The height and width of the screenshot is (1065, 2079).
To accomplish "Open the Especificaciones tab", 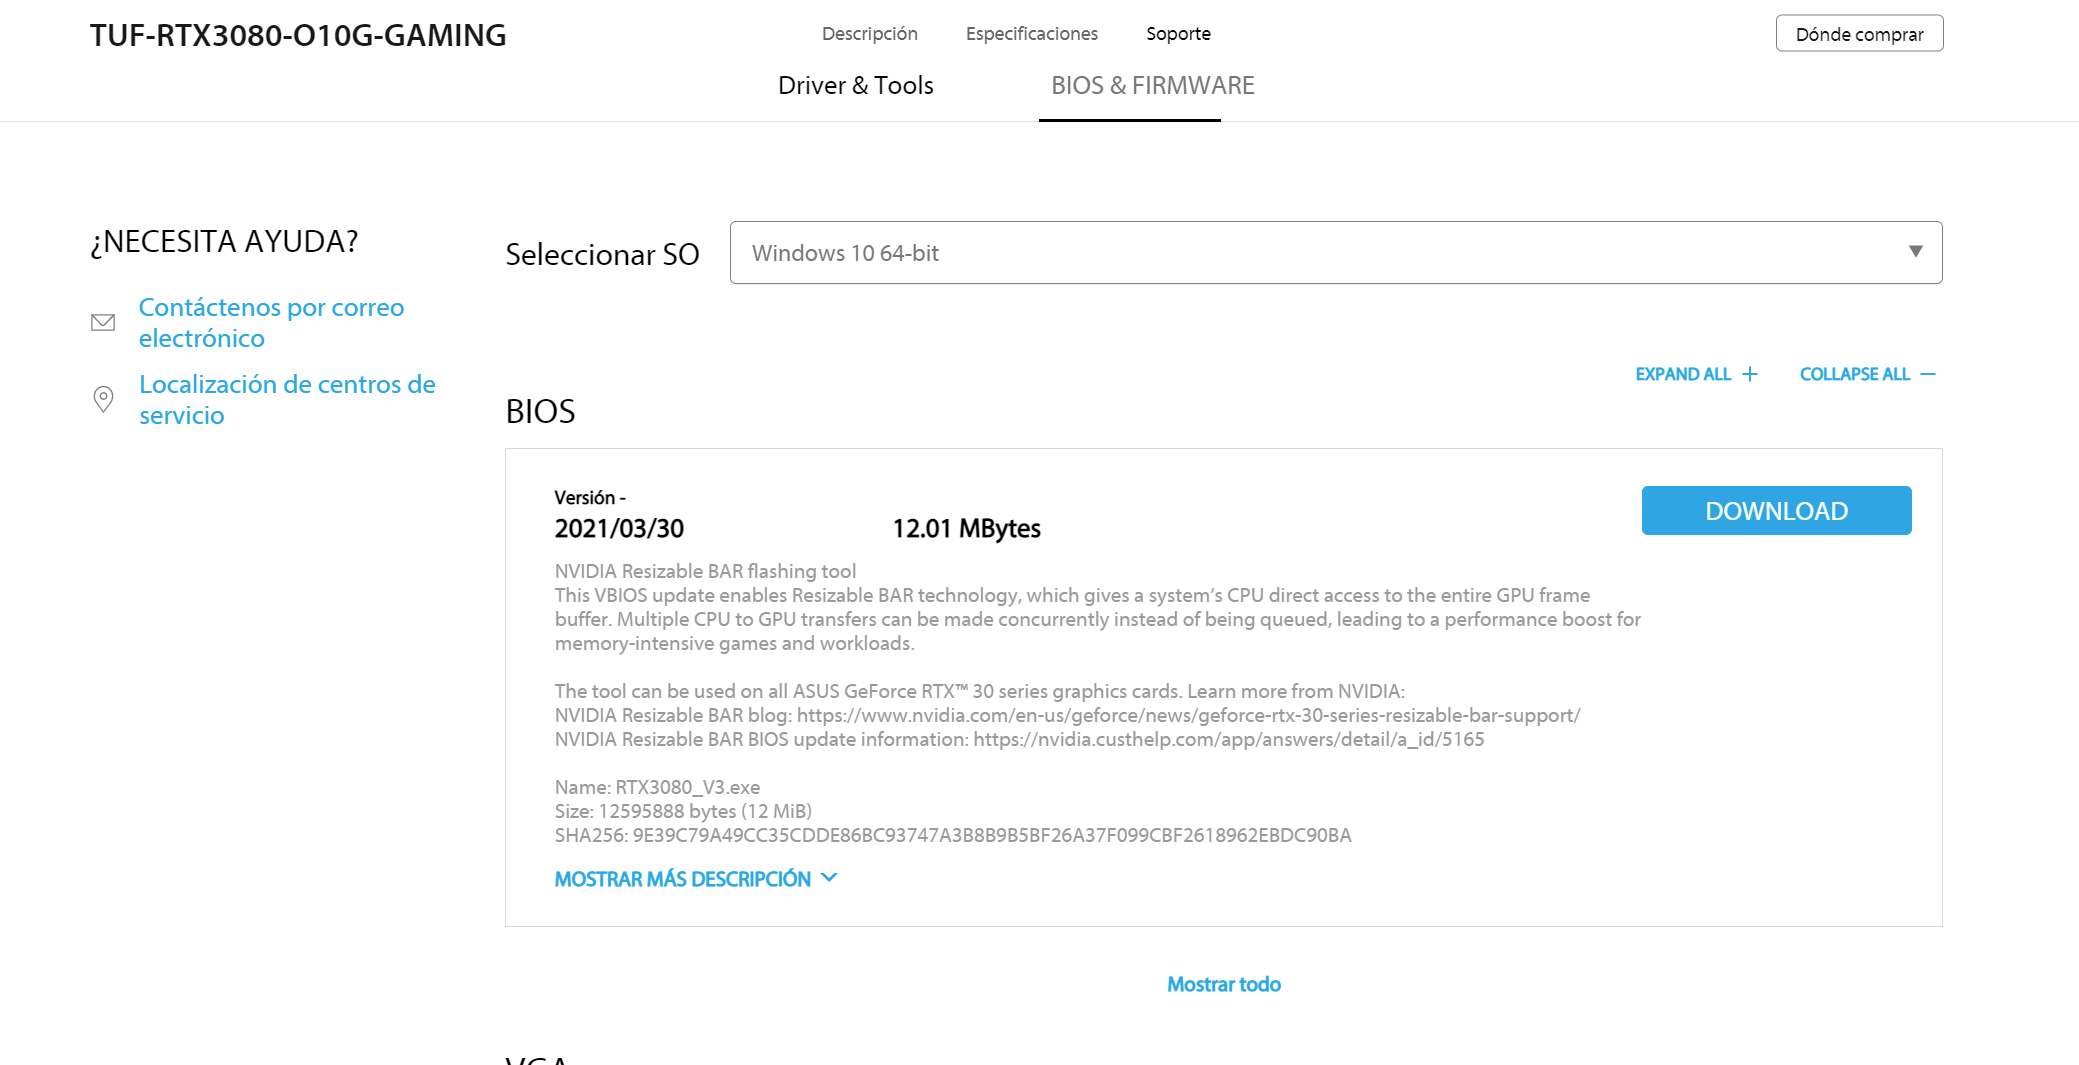I will (1031, 34).
